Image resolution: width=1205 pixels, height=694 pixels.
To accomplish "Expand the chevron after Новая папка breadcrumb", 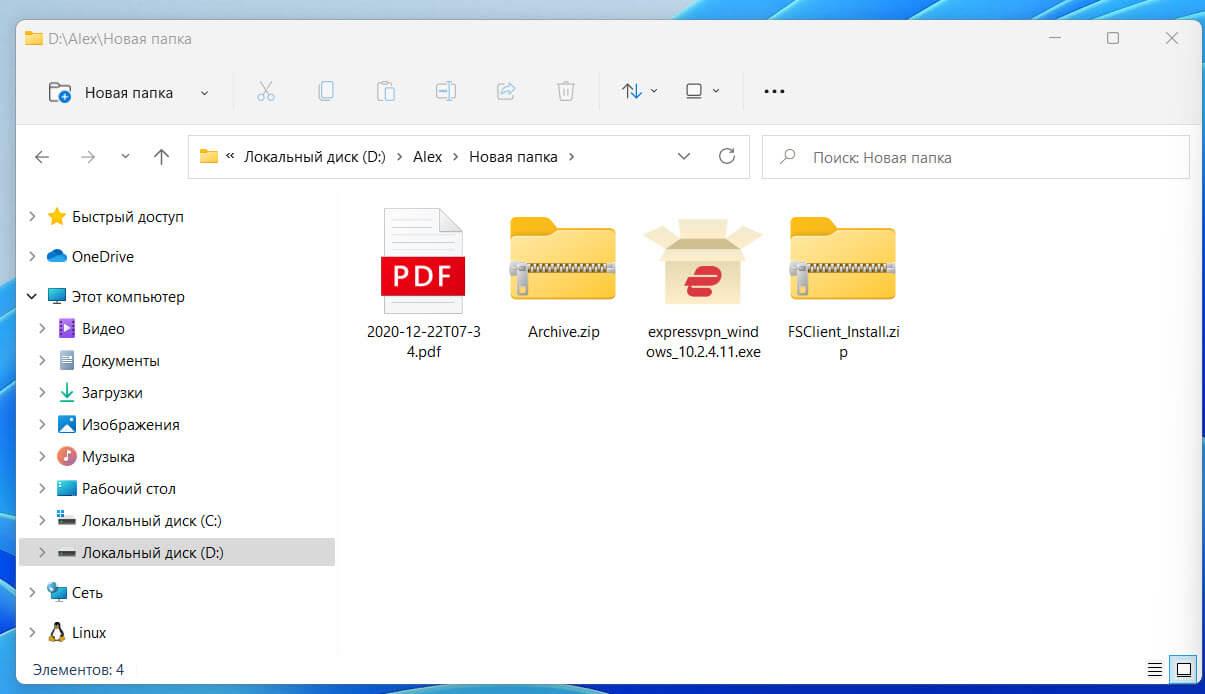I will [571, 157].
